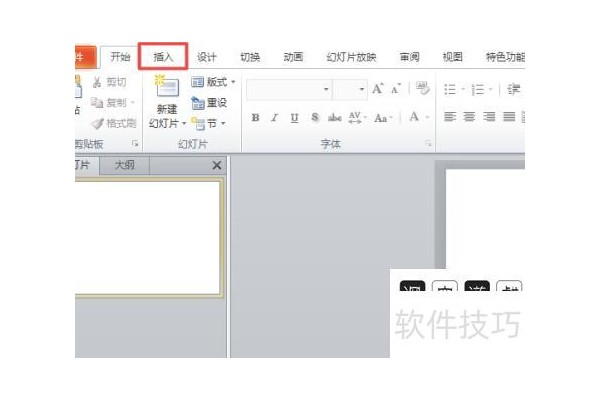Toggle strikethrough abc button
Image resolution: width=600 pixels, height=400 pixels.
point(334,118)
